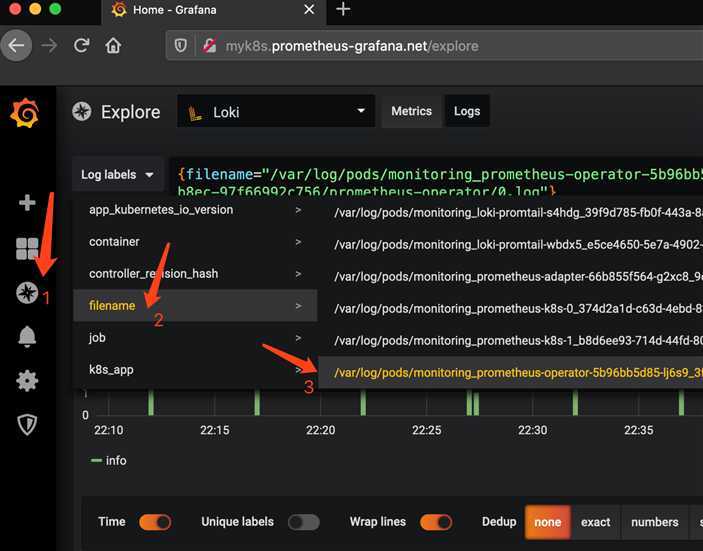The height and width of the screenshot is (551, 703).
Task: Toggle the Unique labels switch
Action: coord(304,522)
